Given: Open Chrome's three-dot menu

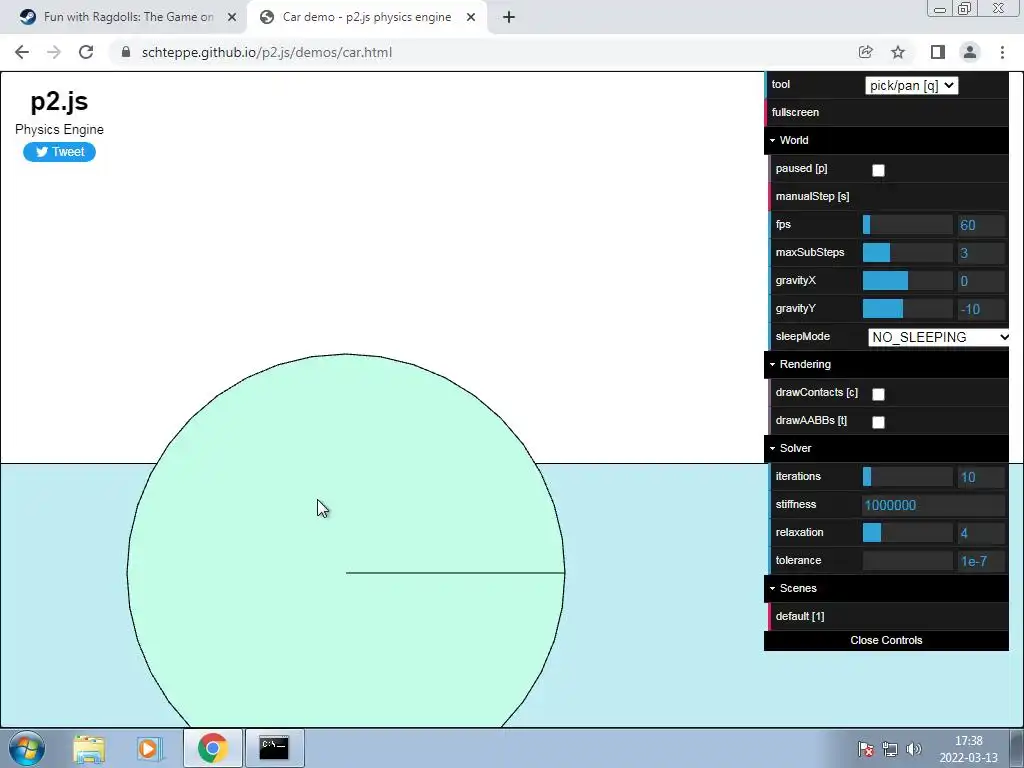Looking at the screenshot, I should (x=1002, y=52).
